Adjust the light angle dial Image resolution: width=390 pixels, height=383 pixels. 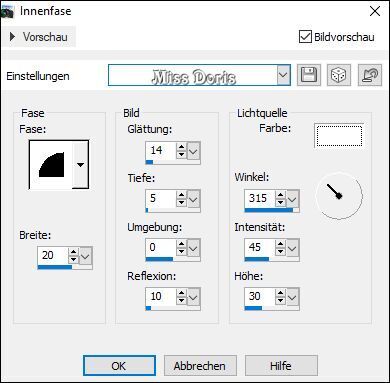click(339, 195)
